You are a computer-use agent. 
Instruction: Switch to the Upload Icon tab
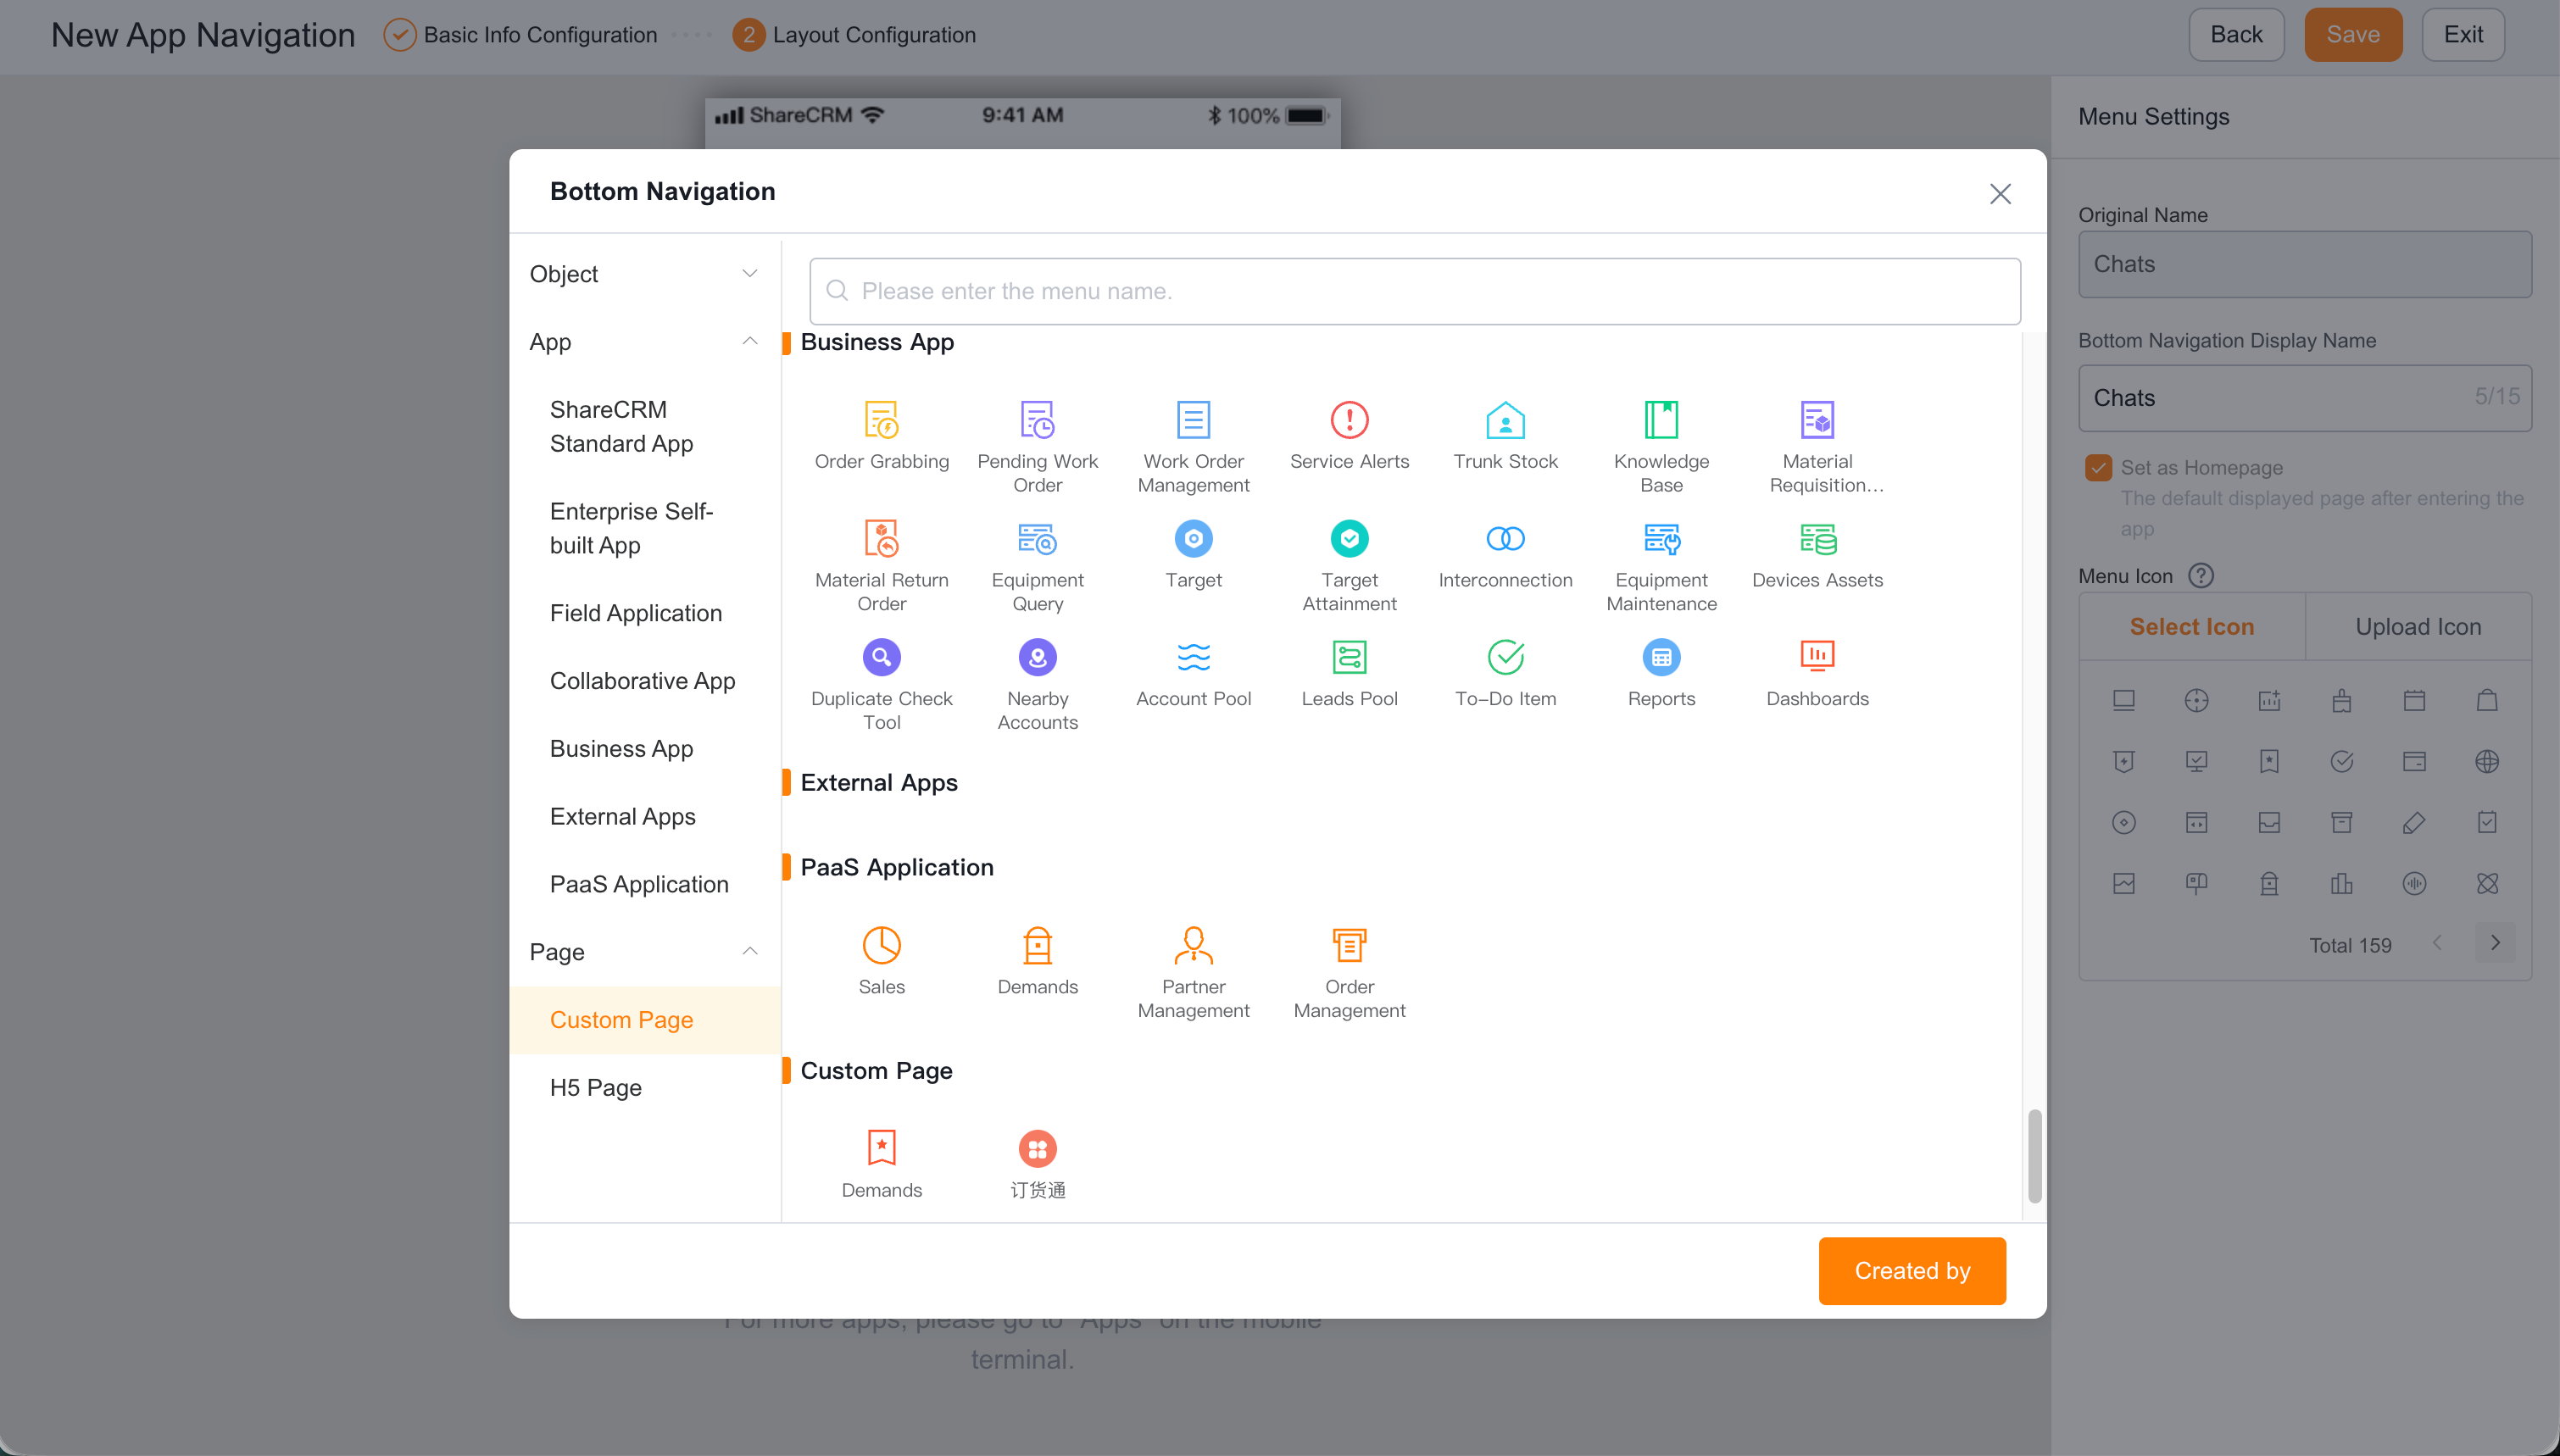(2418, 627)
